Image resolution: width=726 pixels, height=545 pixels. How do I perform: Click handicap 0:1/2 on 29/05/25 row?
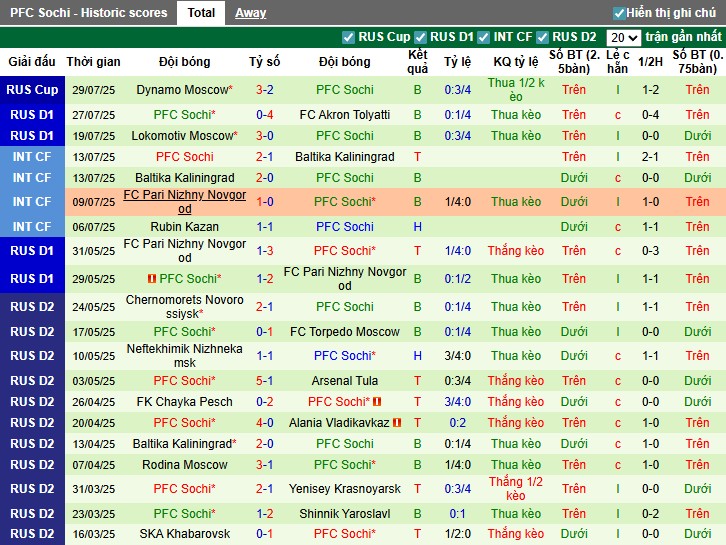[458, 279]
